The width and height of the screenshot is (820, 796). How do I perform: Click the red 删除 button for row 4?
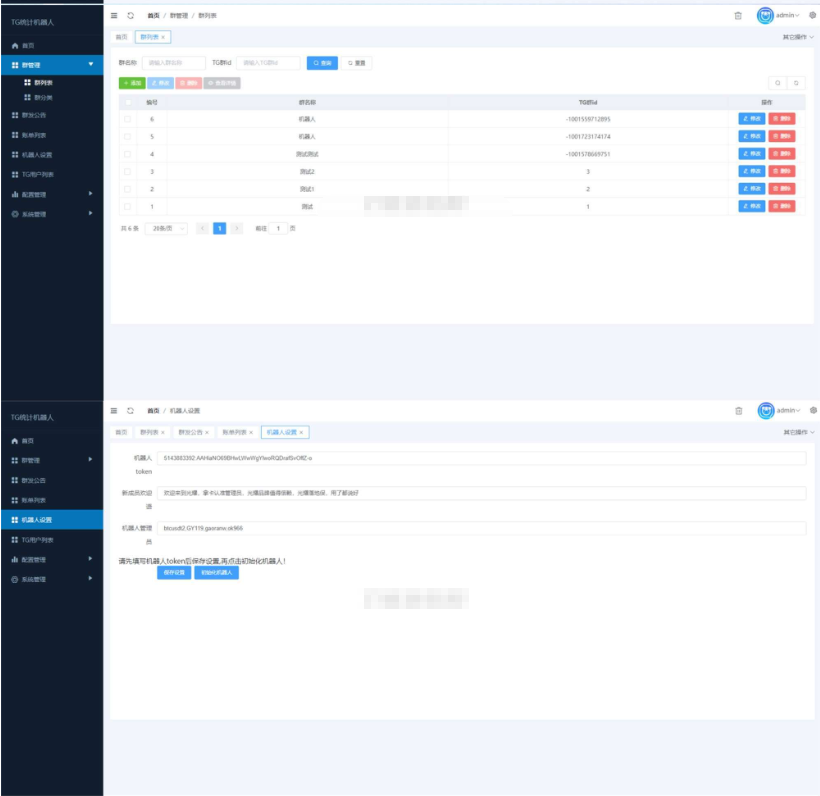[782, 154]
